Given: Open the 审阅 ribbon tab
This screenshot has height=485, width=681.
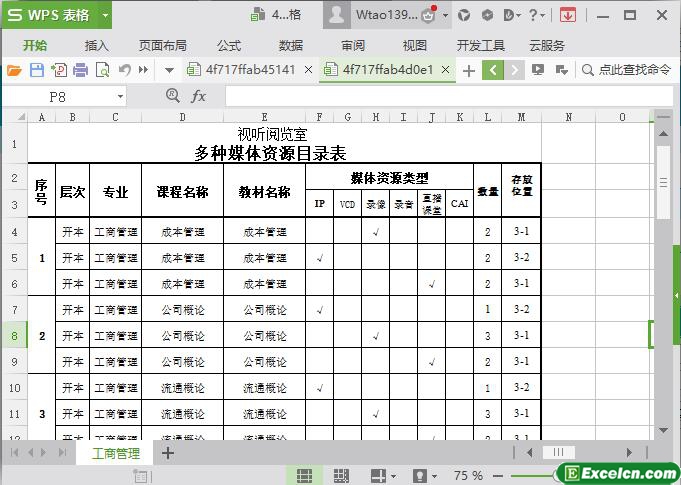Looking at the screenshot, I should (353, 45).
